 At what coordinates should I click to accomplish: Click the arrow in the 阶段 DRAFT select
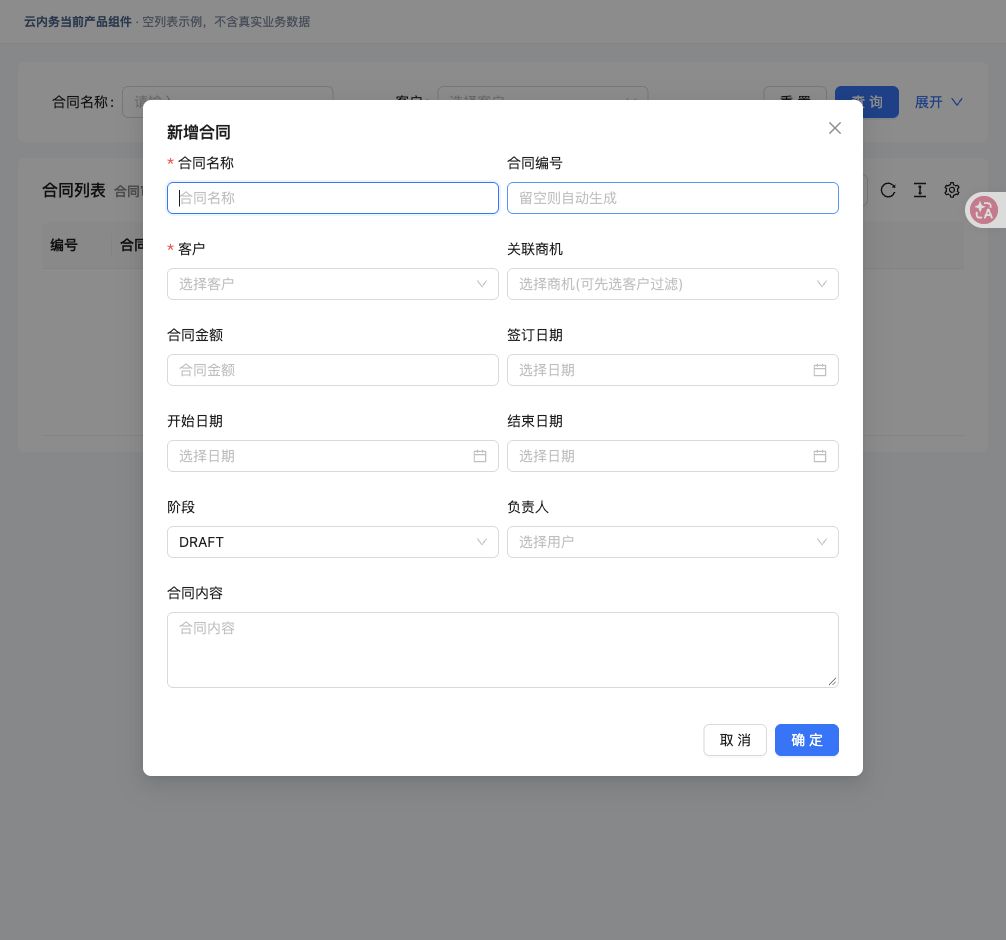[481, 542]
